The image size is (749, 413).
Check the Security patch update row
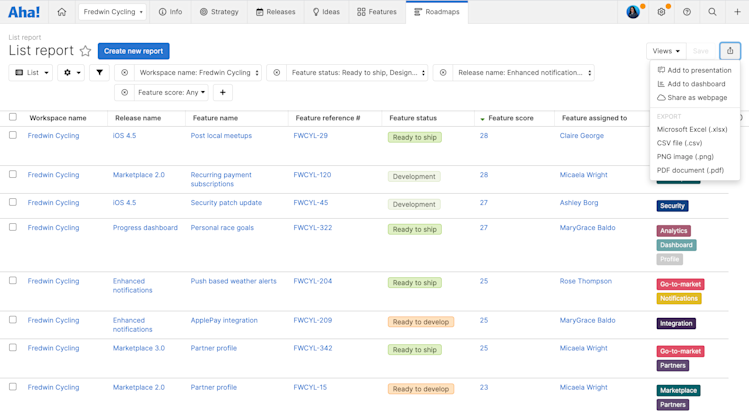[13, 202]
